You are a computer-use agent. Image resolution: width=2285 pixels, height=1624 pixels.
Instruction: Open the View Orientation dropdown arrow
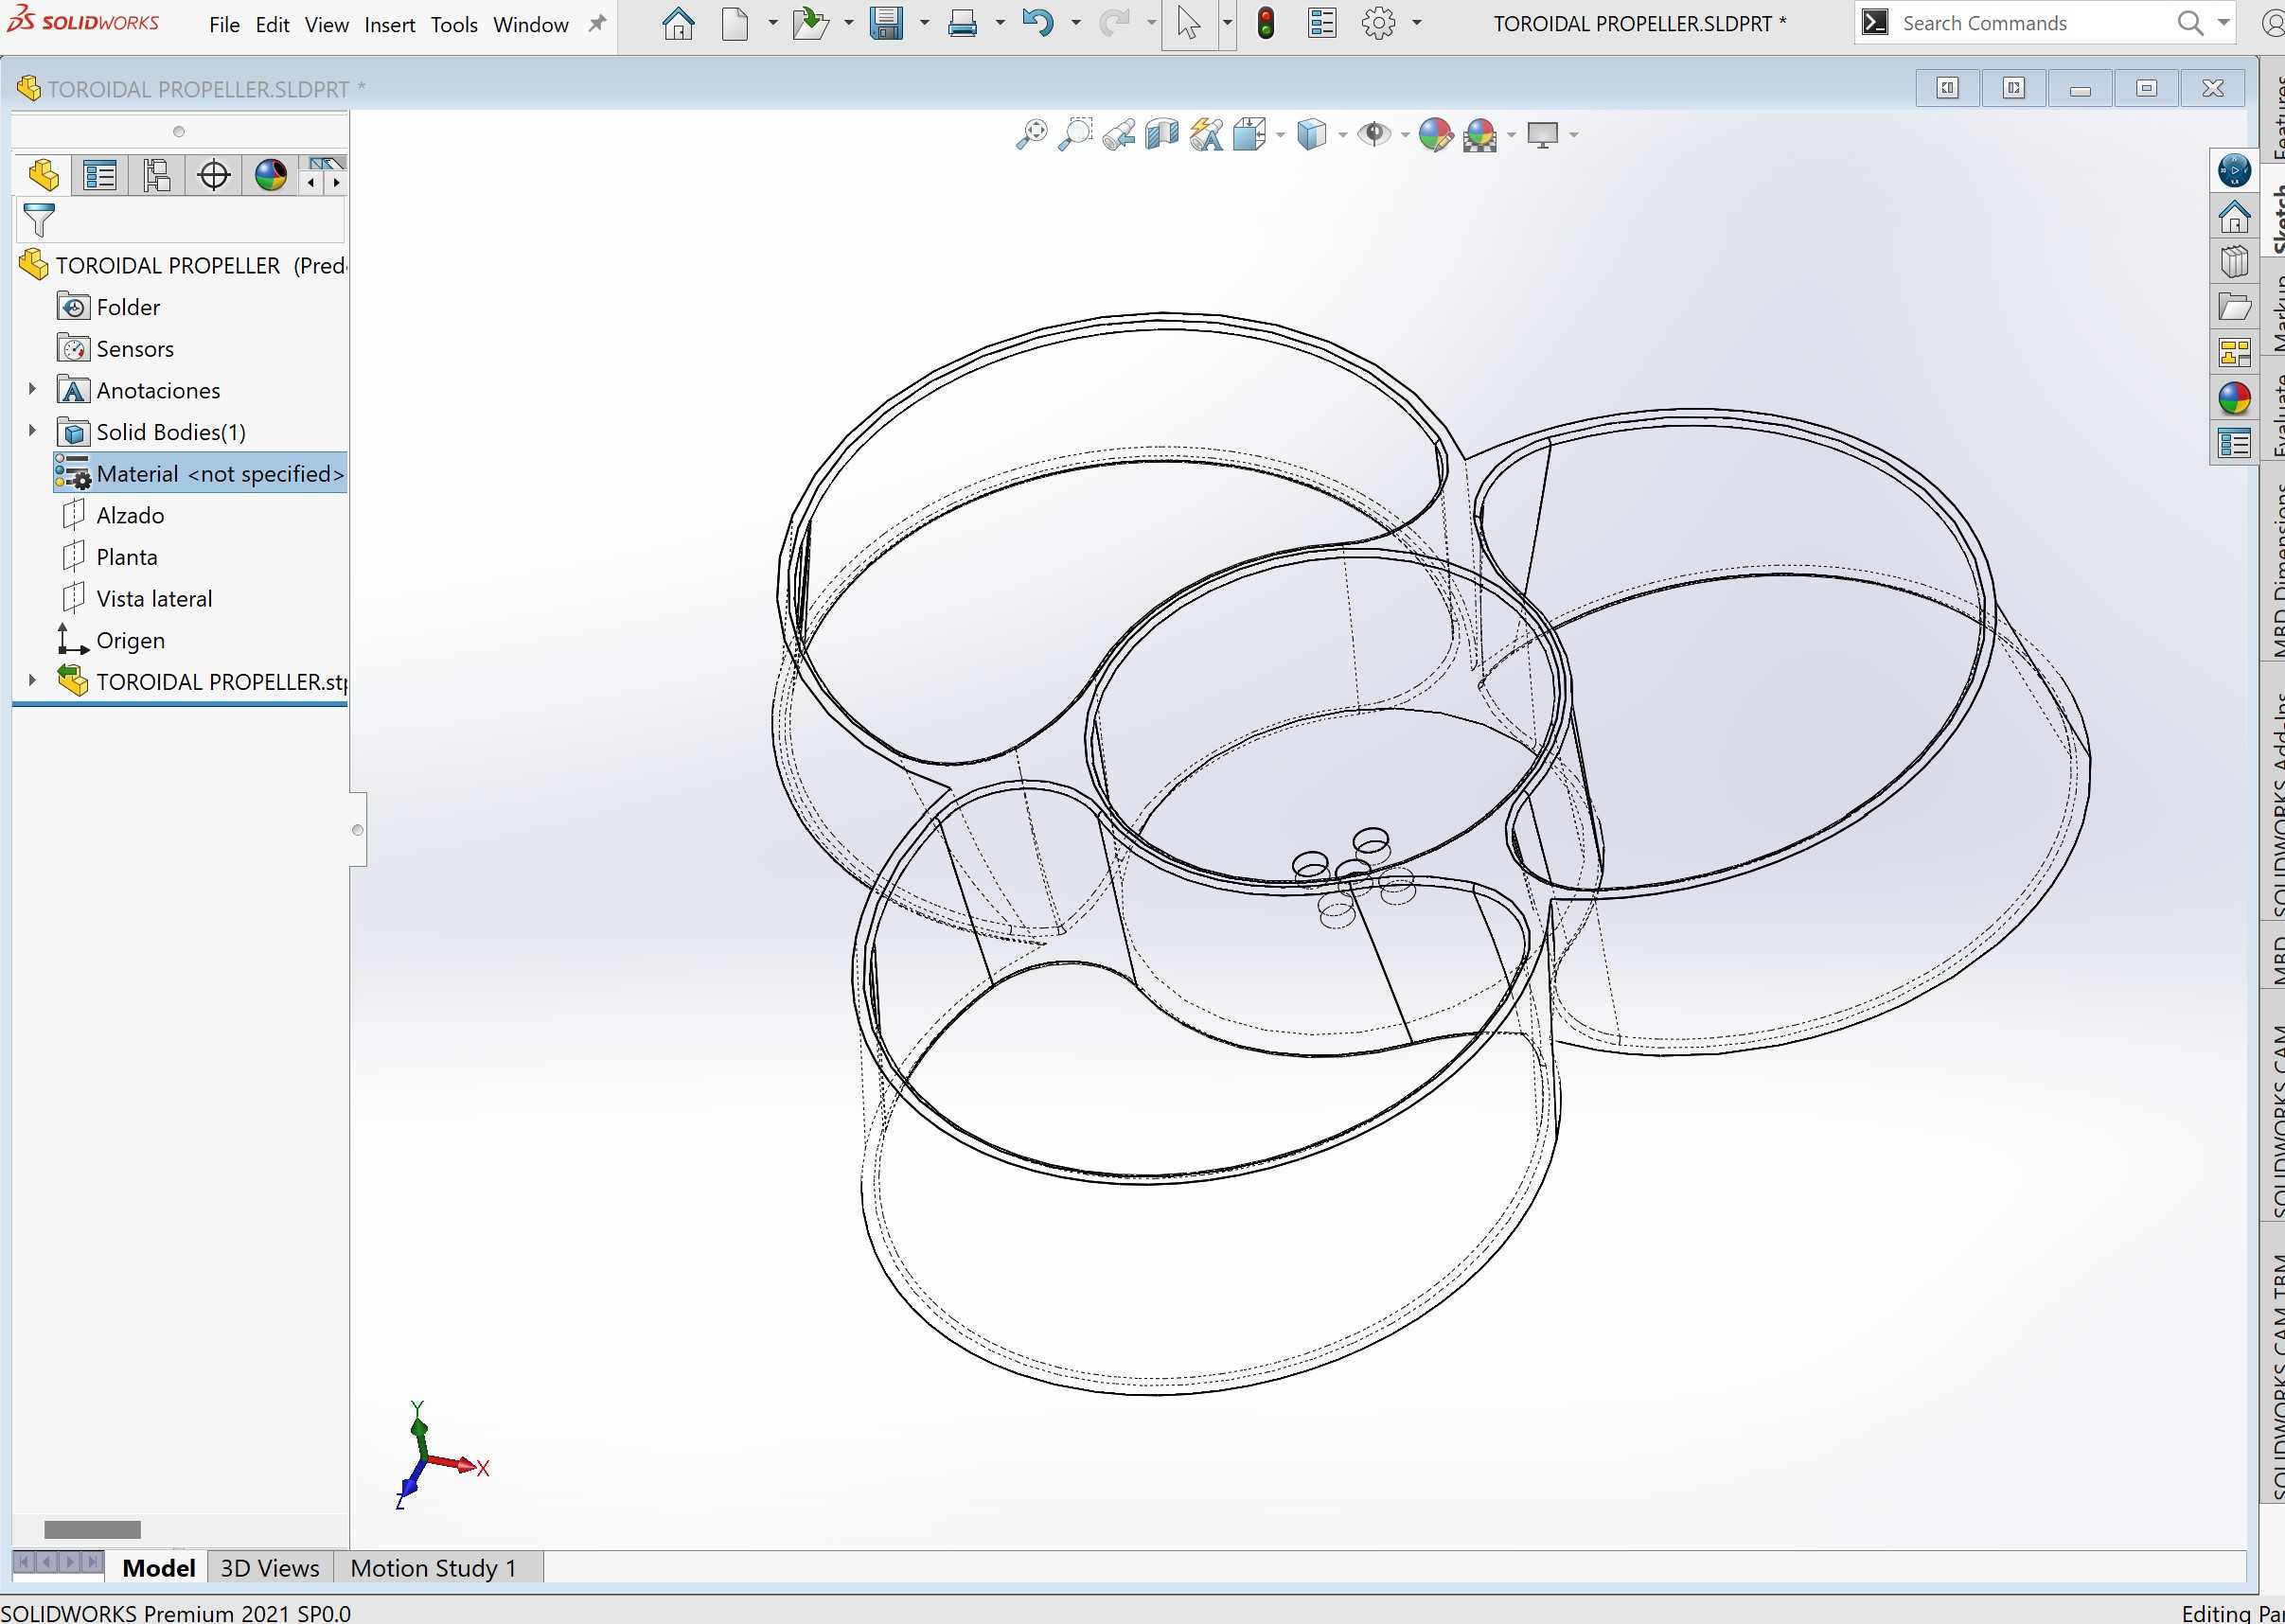(x=1280, y=135)
